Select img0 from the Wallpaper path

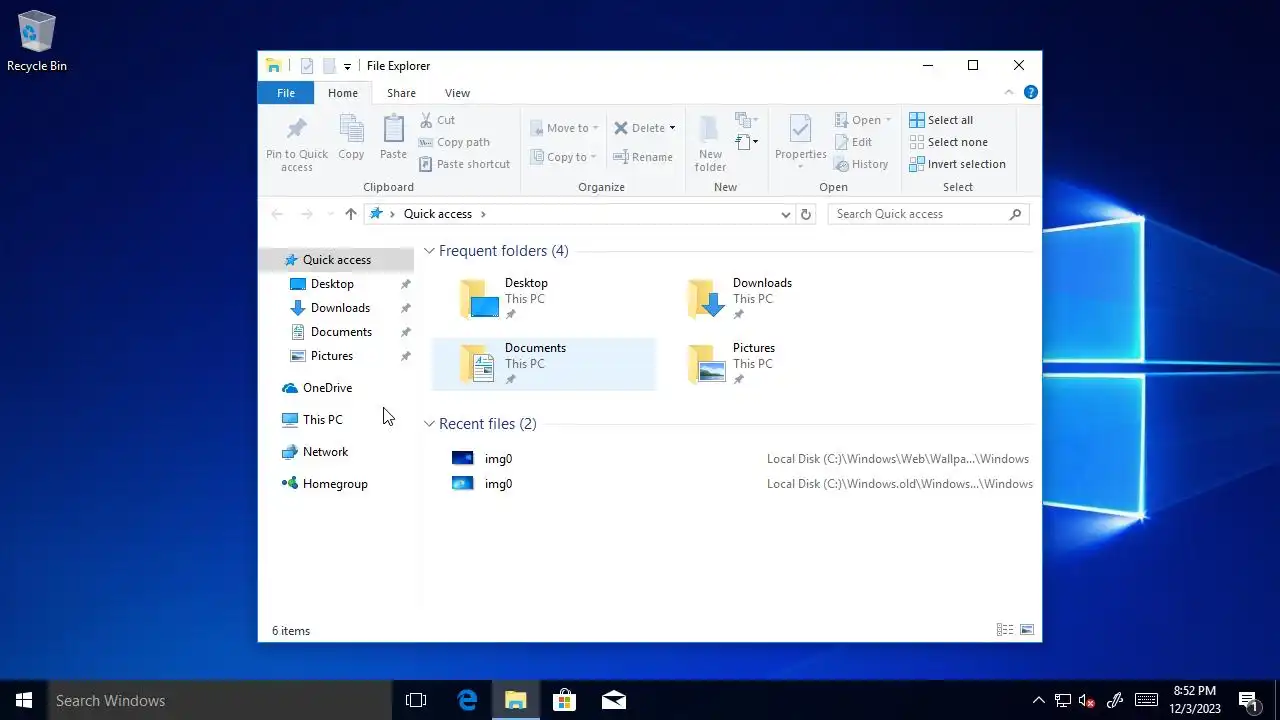point(740,459)
